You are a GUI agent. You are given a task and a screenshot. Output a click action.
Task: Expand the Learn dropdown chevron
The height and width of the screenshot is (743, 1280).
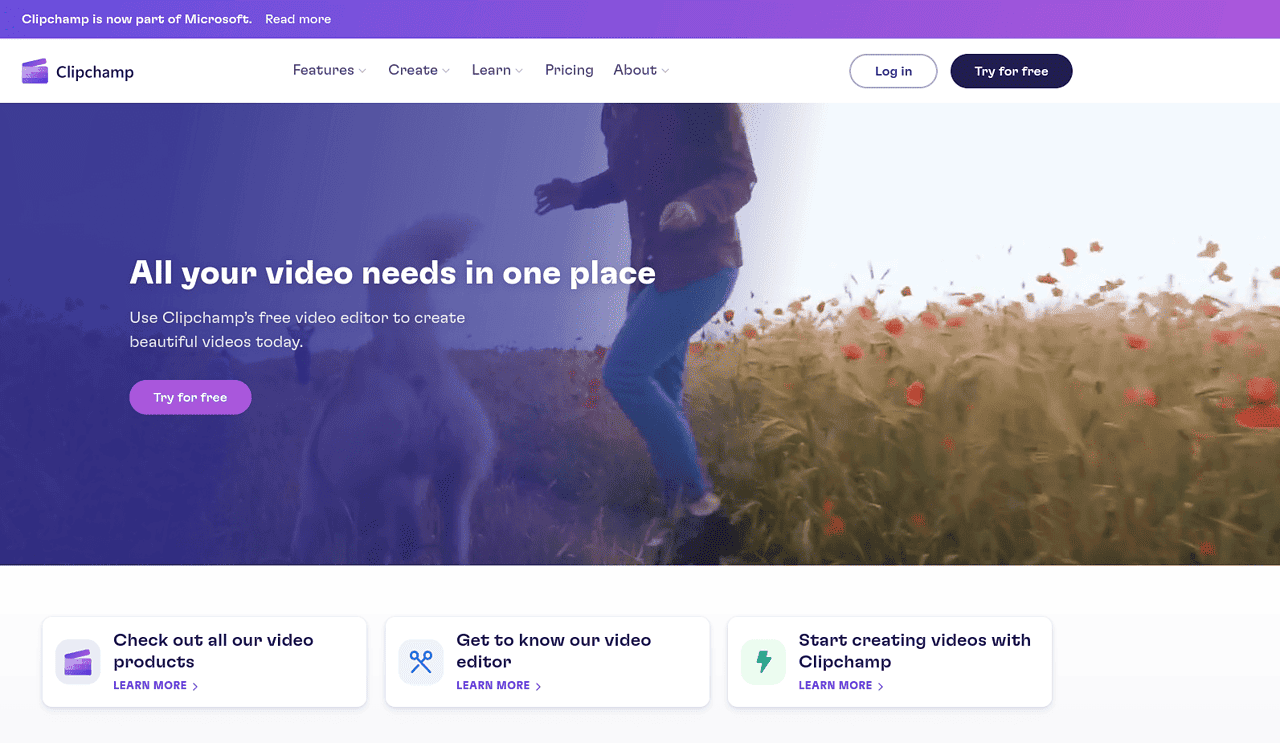[519, 71]
